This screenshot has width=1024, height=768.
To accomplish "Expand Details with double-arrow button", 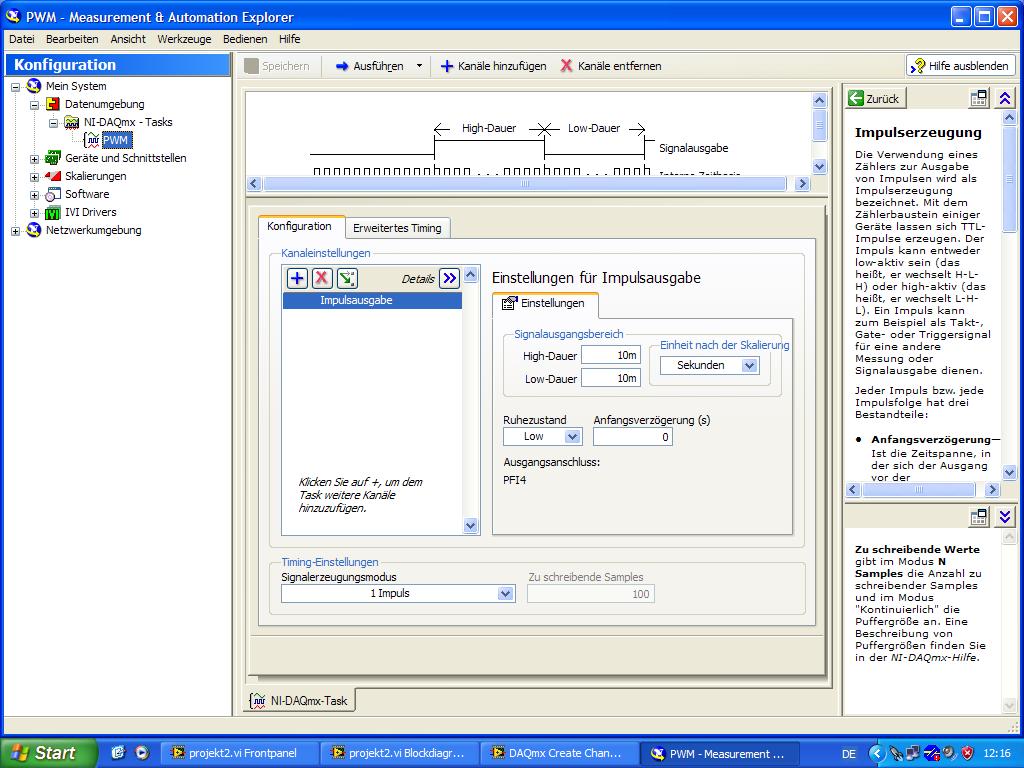I will click(449, 278).
